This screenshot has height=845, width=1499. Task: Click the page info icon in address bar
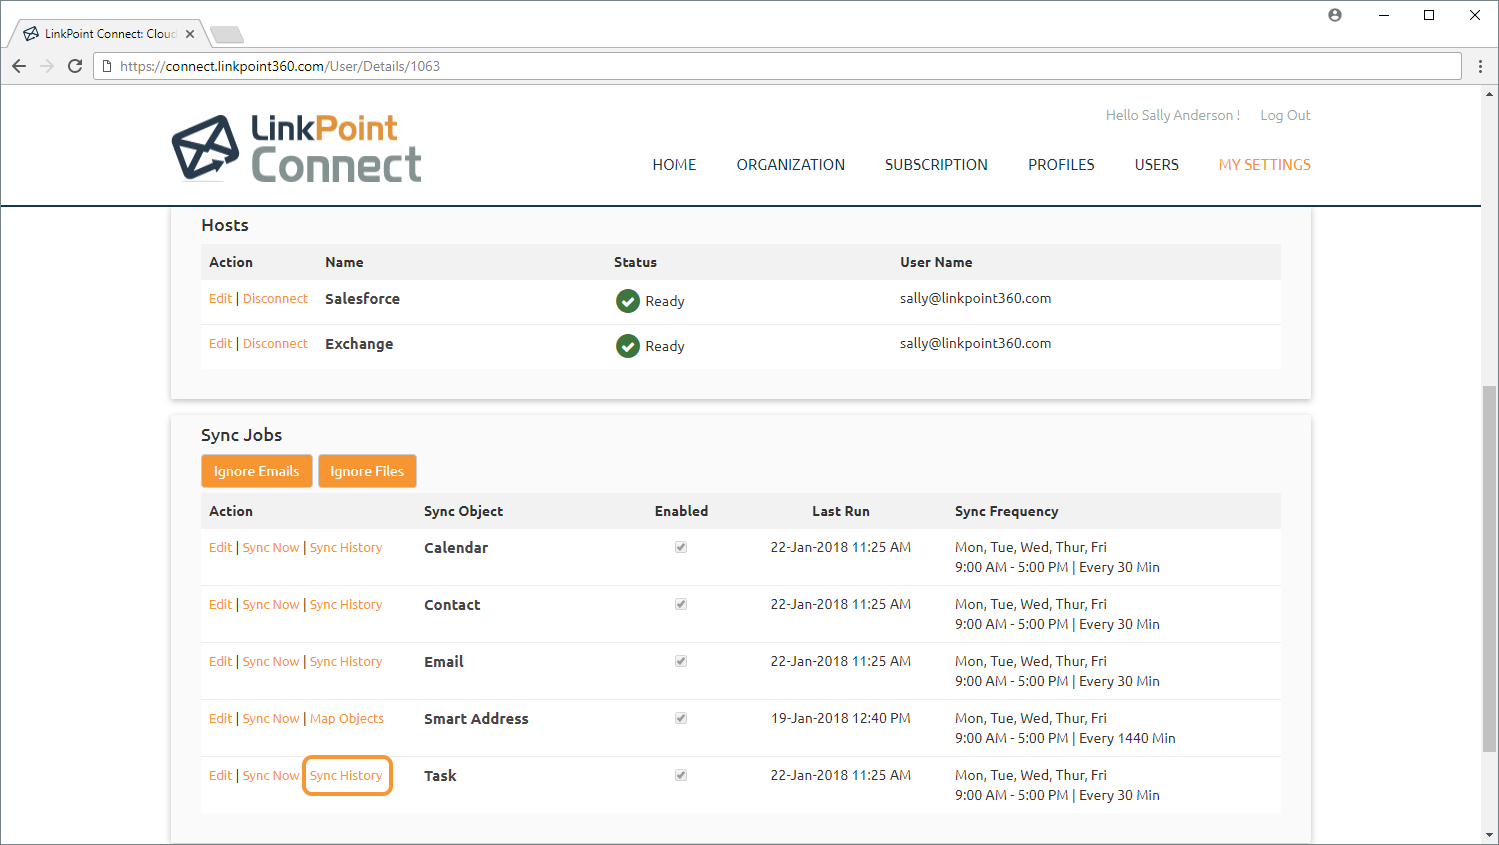pos(107,66)
